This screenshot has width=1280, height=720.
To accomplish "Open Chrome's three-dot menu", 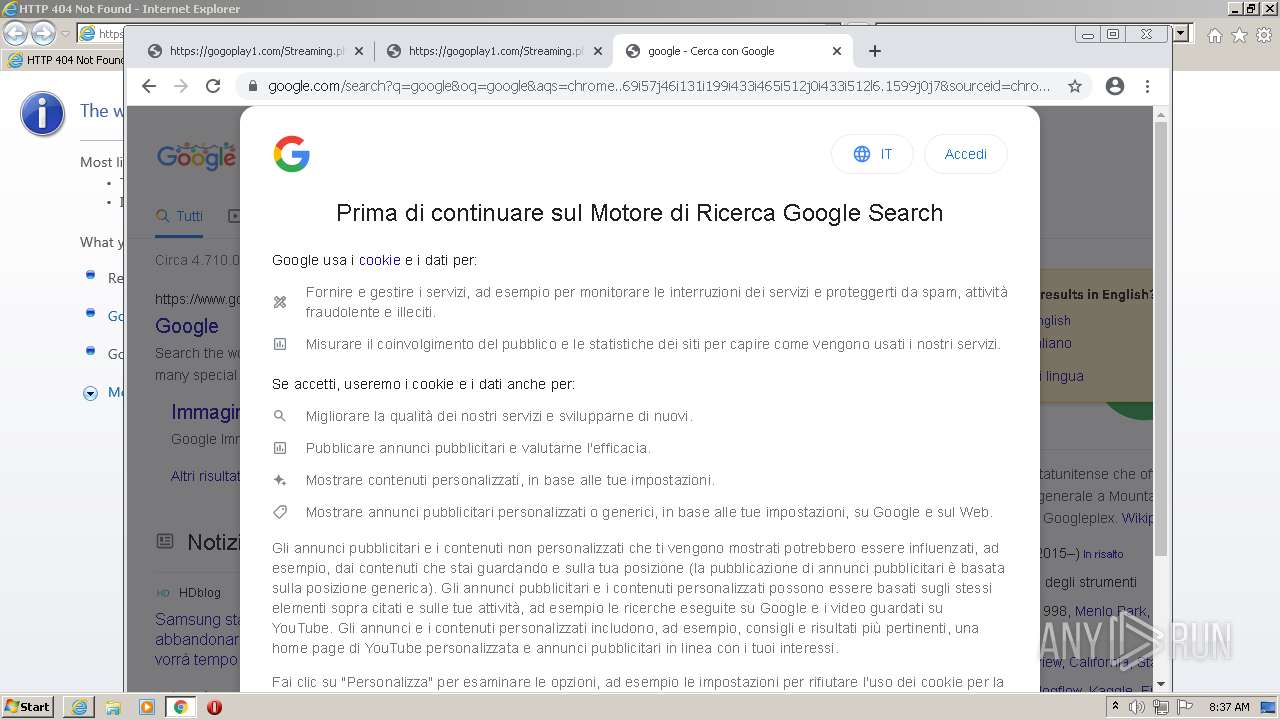I will pyautogui.click(x=1148, y=86).
